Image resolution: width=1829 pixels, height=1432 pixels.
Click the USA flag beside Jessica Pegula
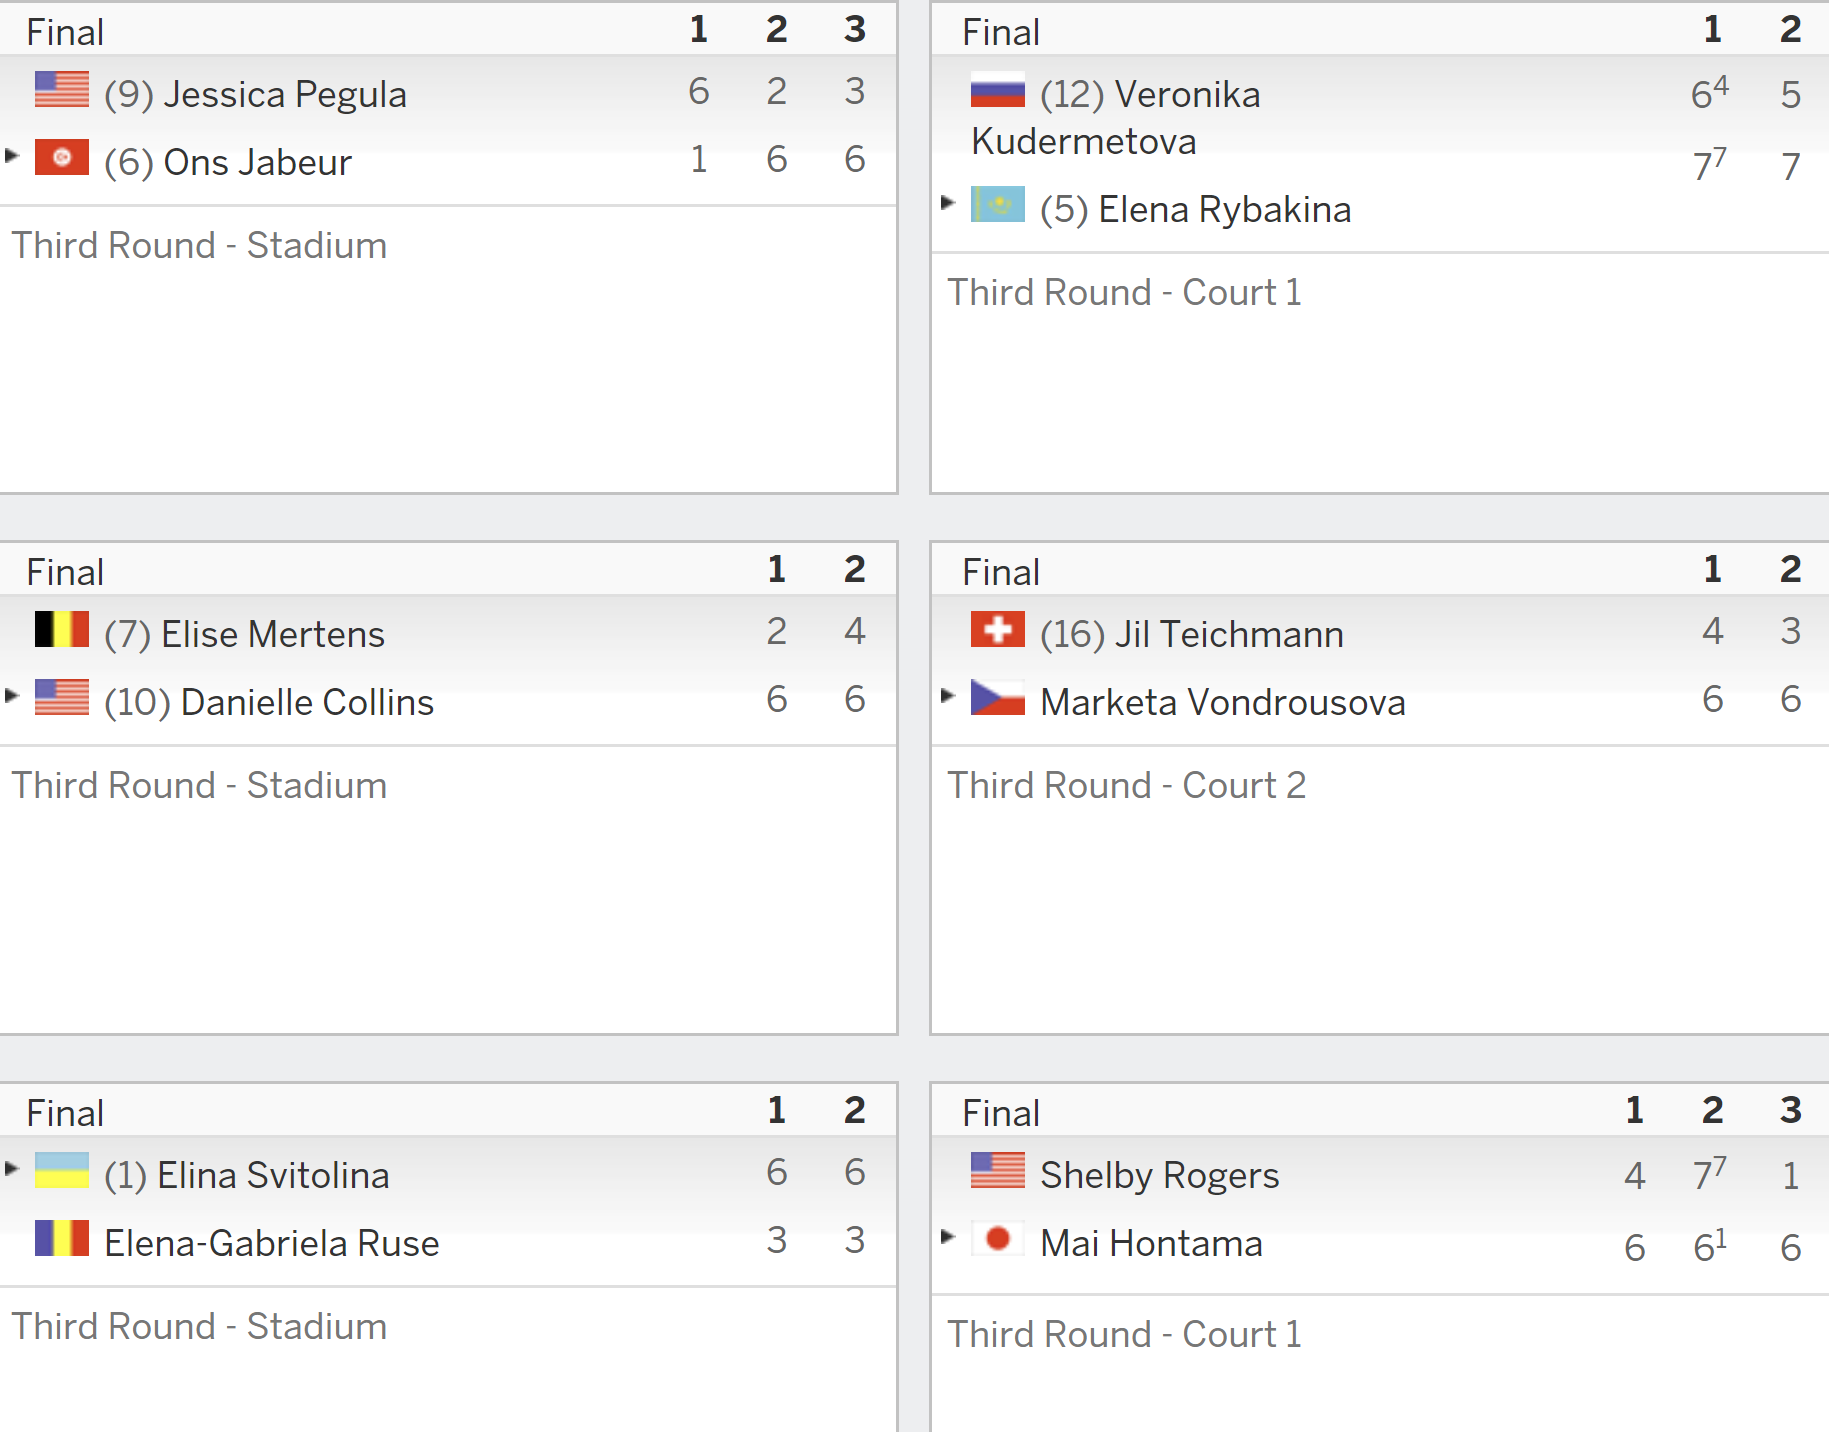click(x=62, y=90)
